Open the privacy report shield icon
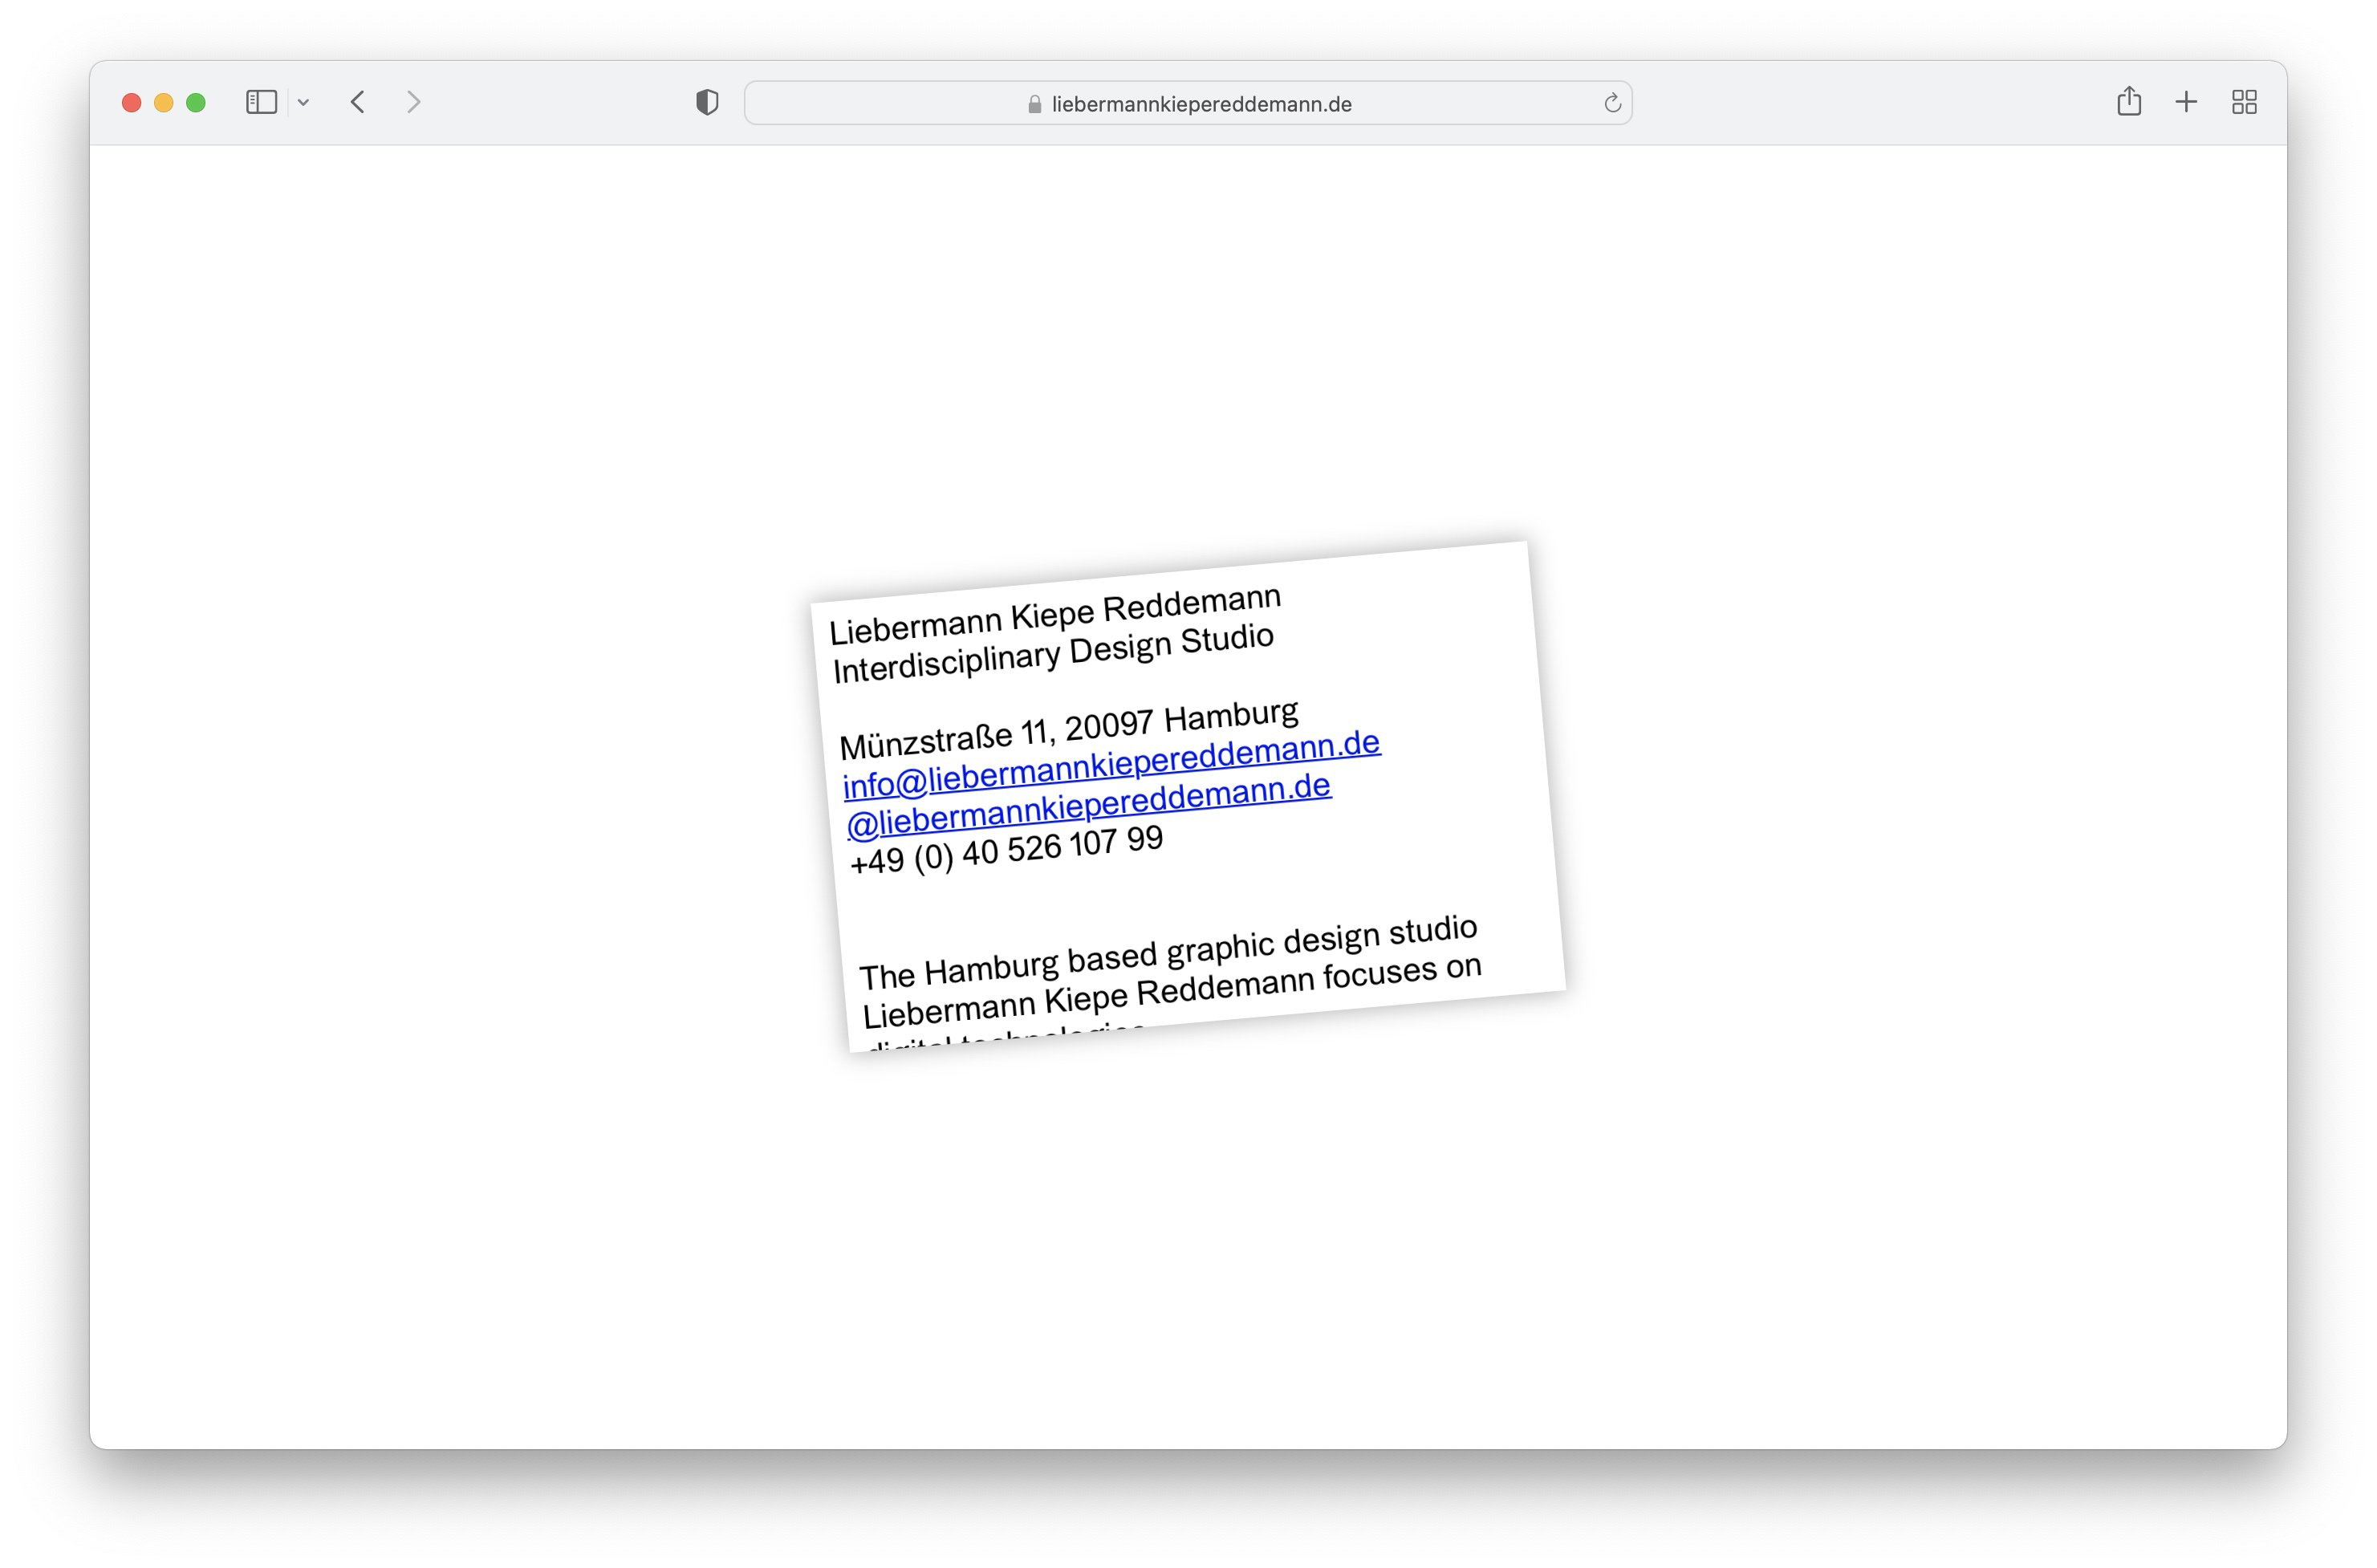 pyautogui.click(x=707, y=102)
